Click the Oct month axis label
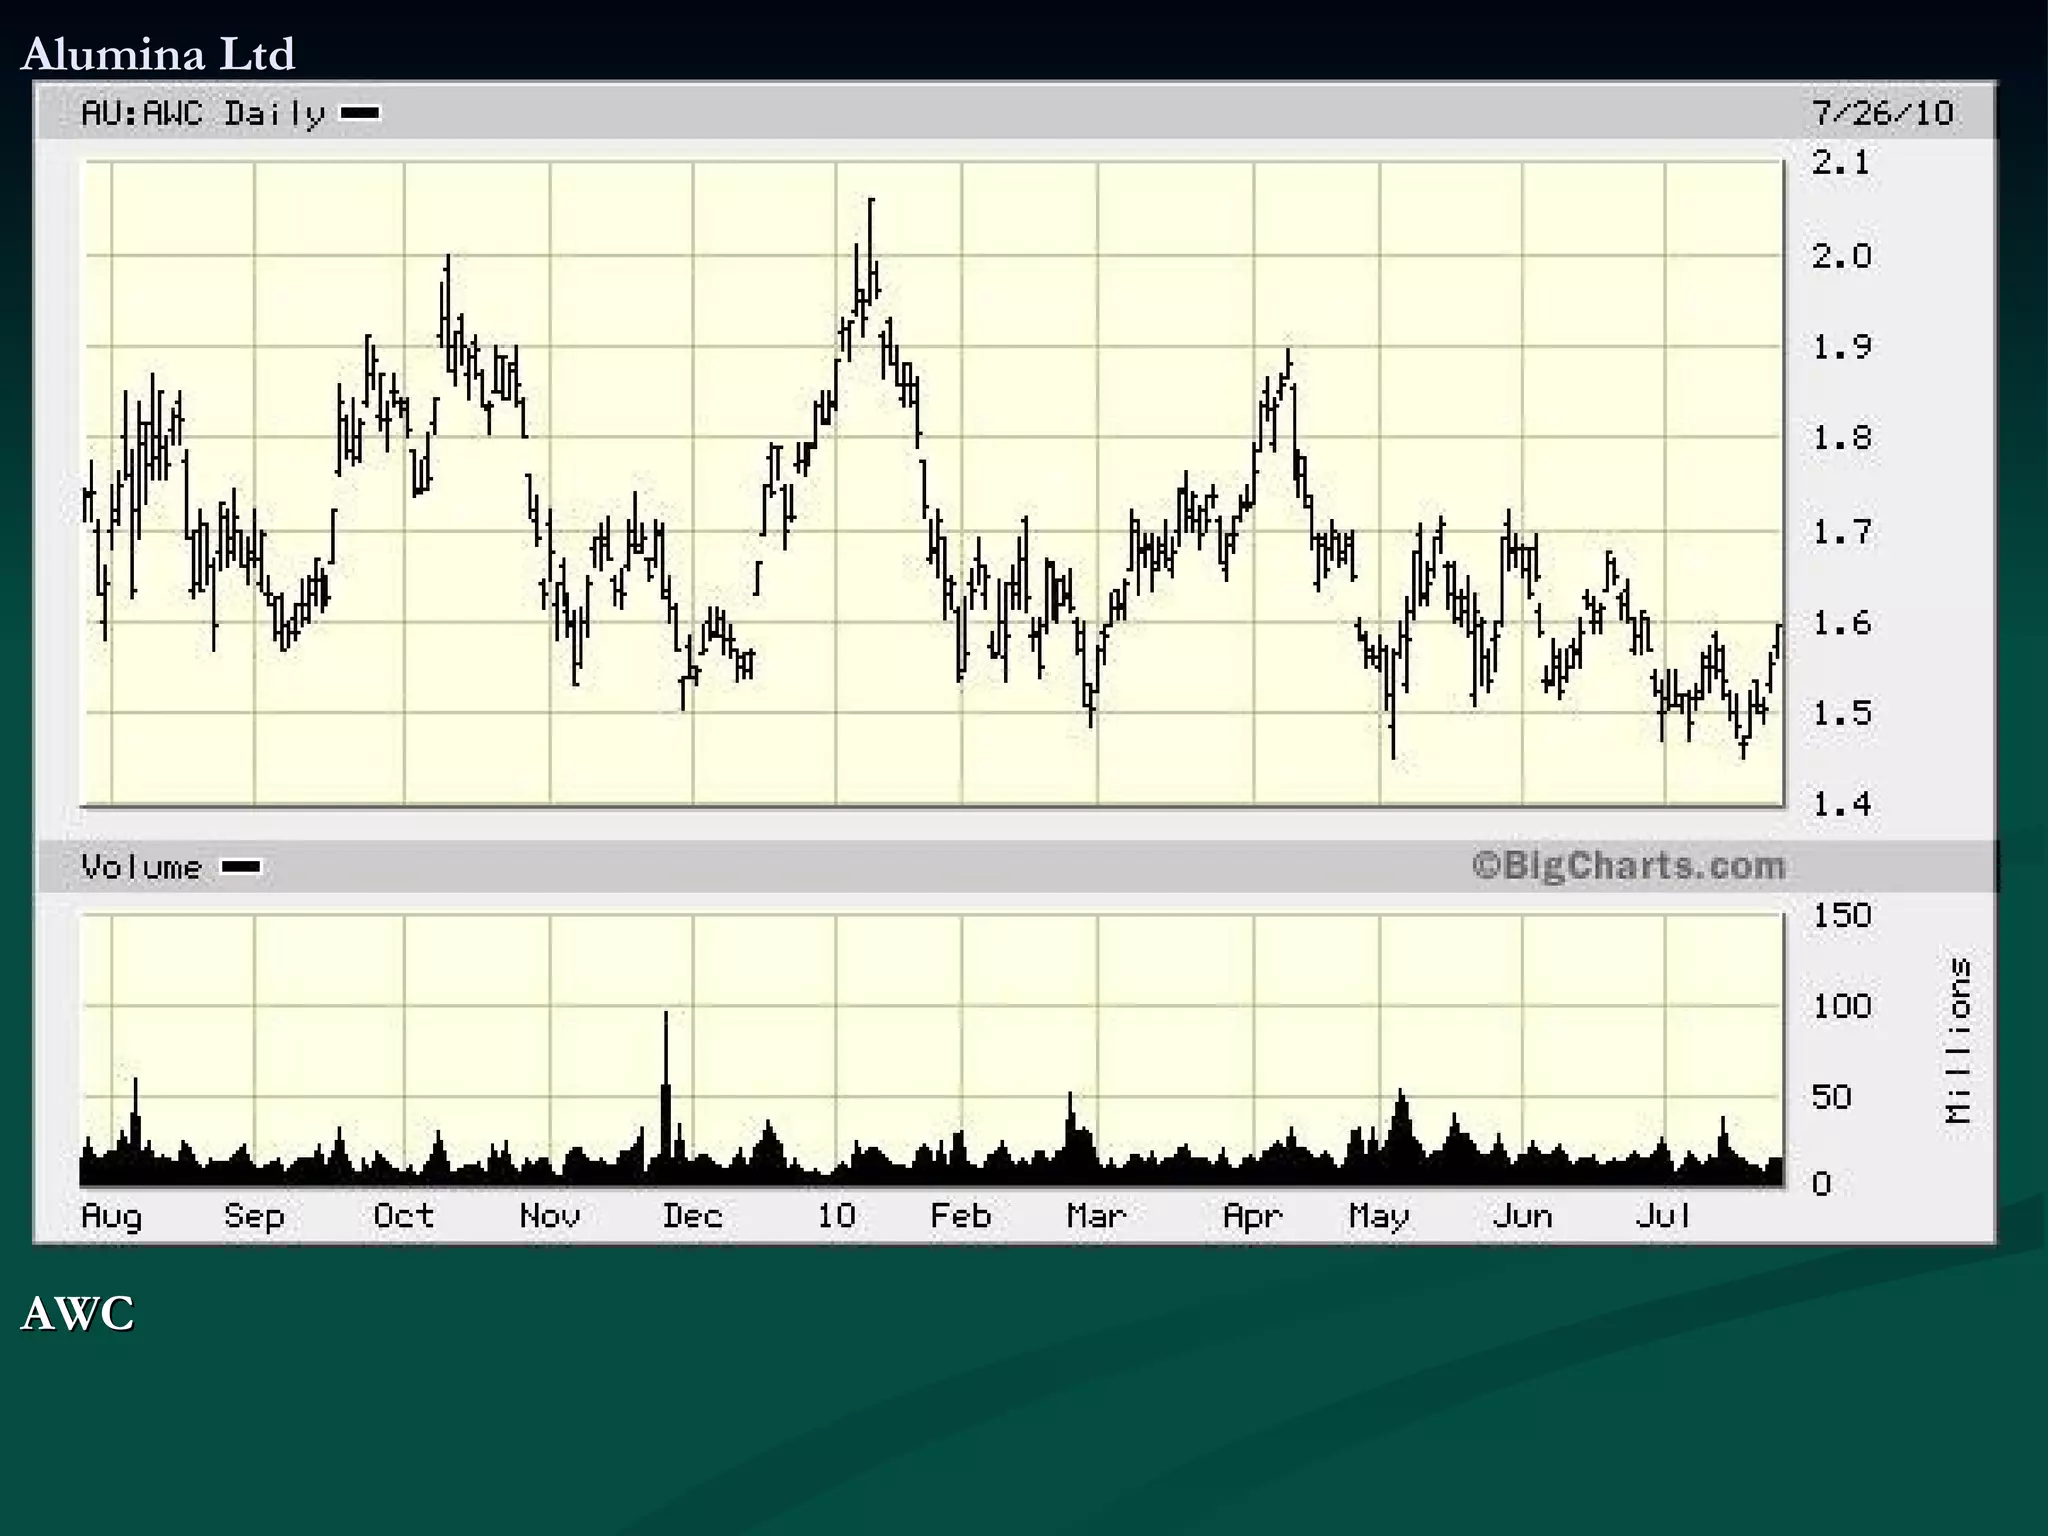 coord(403,1216)
